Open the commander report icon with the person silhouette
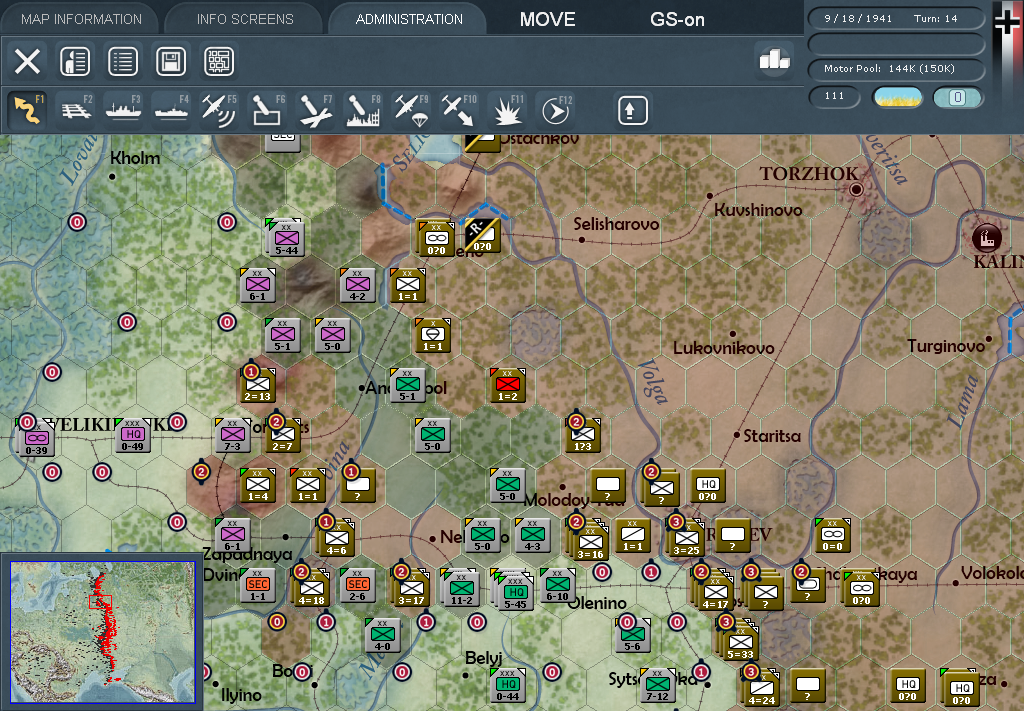The width and height of the screenshot is (1024, 711). click(75, 62)
